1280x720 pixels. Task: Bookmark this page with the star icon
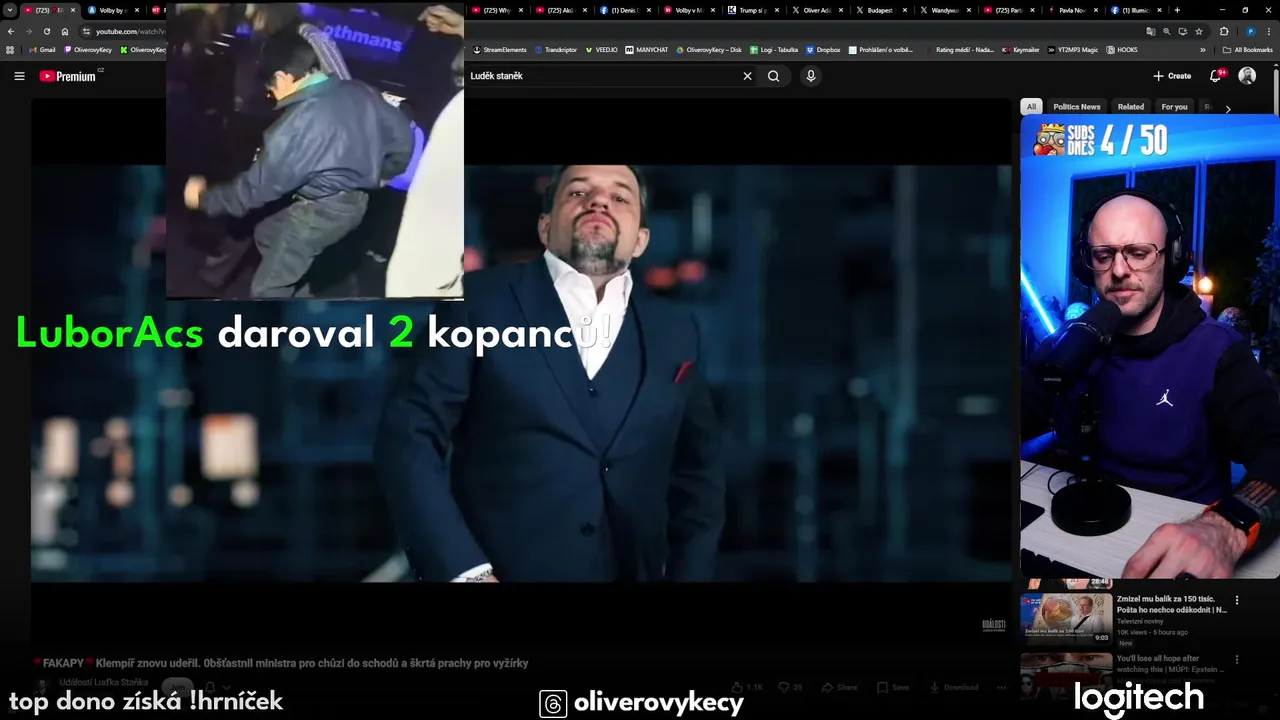1199,31
